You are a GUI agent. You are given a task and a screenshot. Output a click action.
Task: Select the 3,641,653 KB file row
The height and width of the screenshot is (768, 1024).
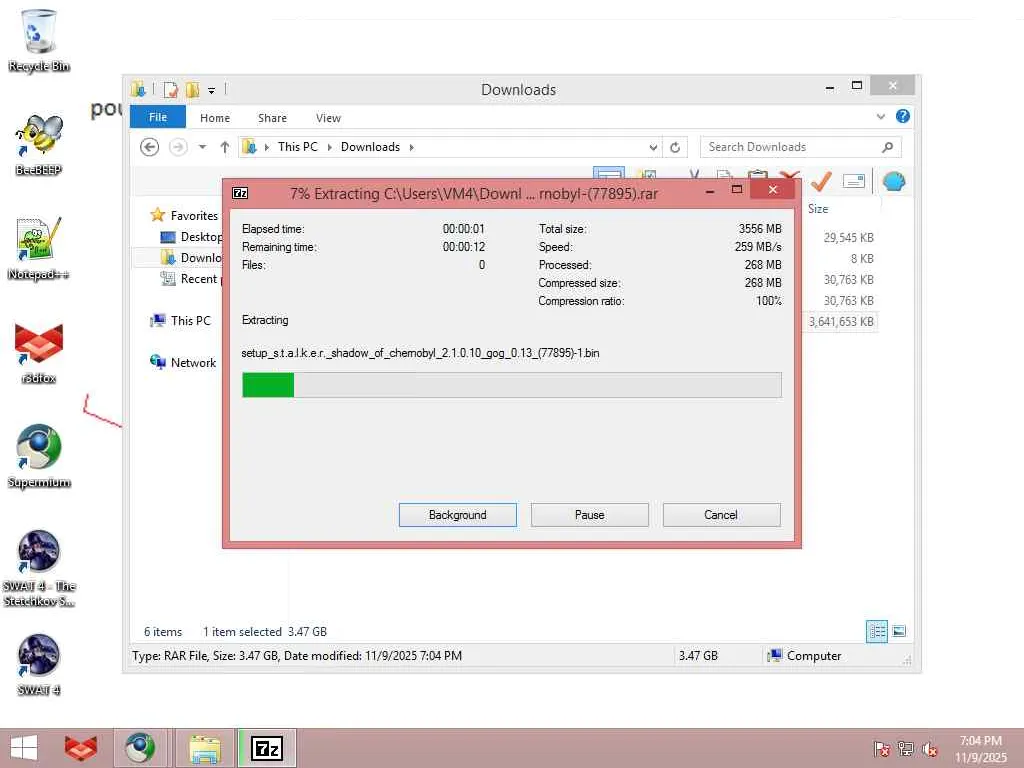840,321
